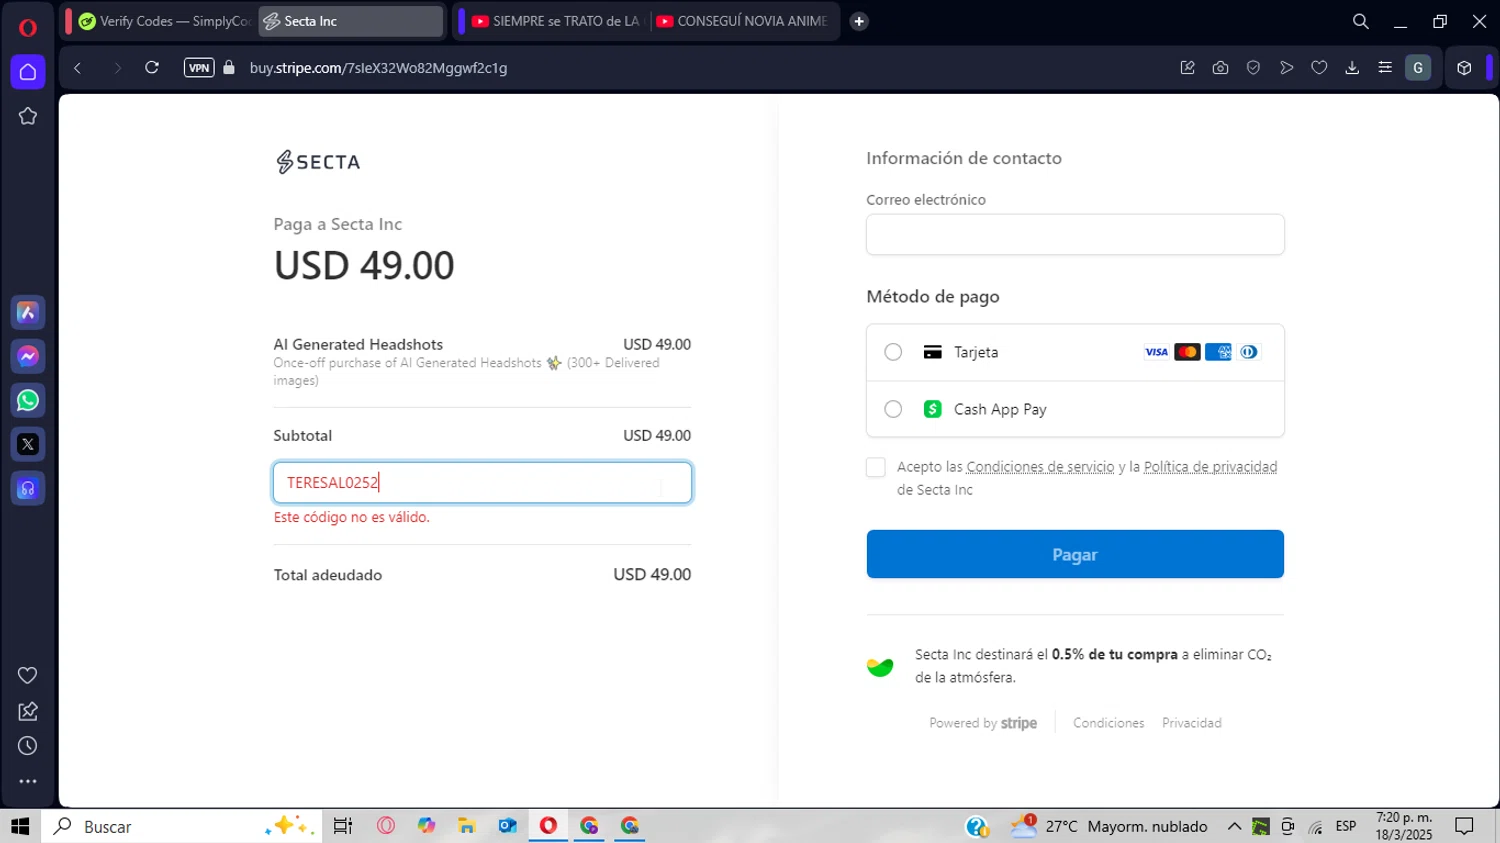Switch to CONSEGUÍ NOVIA ANIME tab
The image size is (1500, 843).
[x=741, y=21]
